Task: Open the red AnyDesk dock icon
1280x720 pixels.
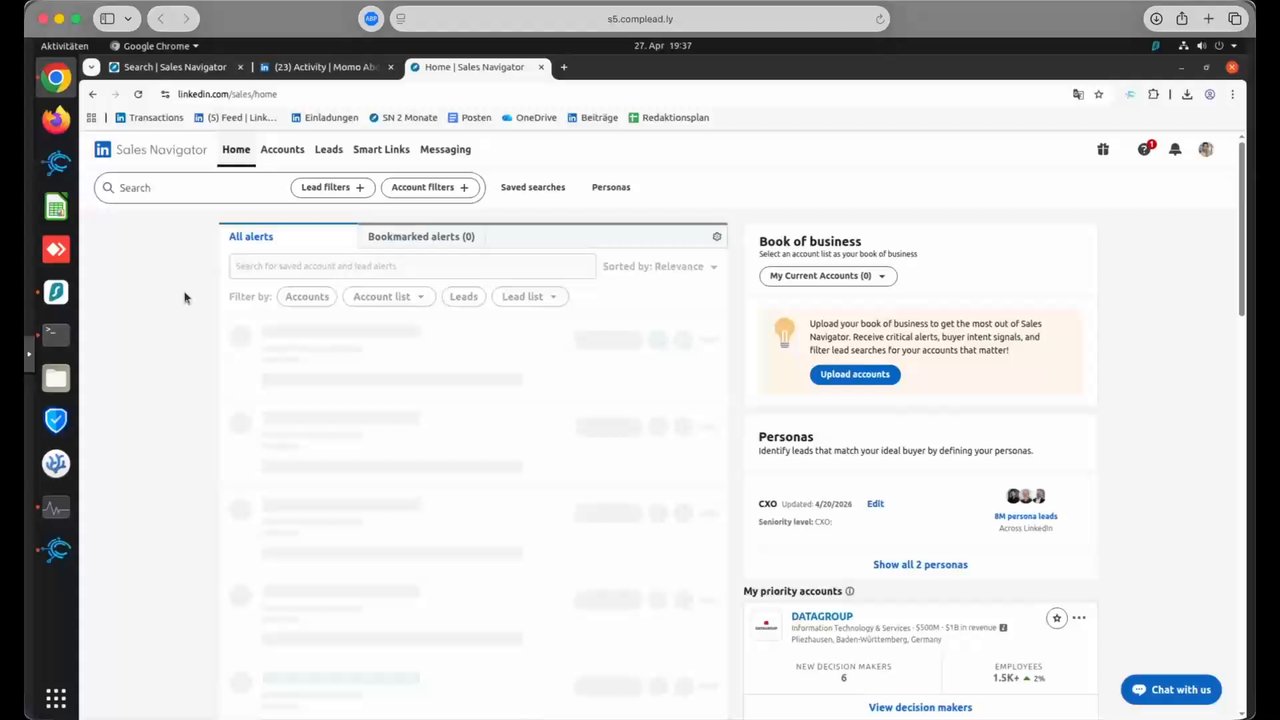Action: click(x=56, y=249)
